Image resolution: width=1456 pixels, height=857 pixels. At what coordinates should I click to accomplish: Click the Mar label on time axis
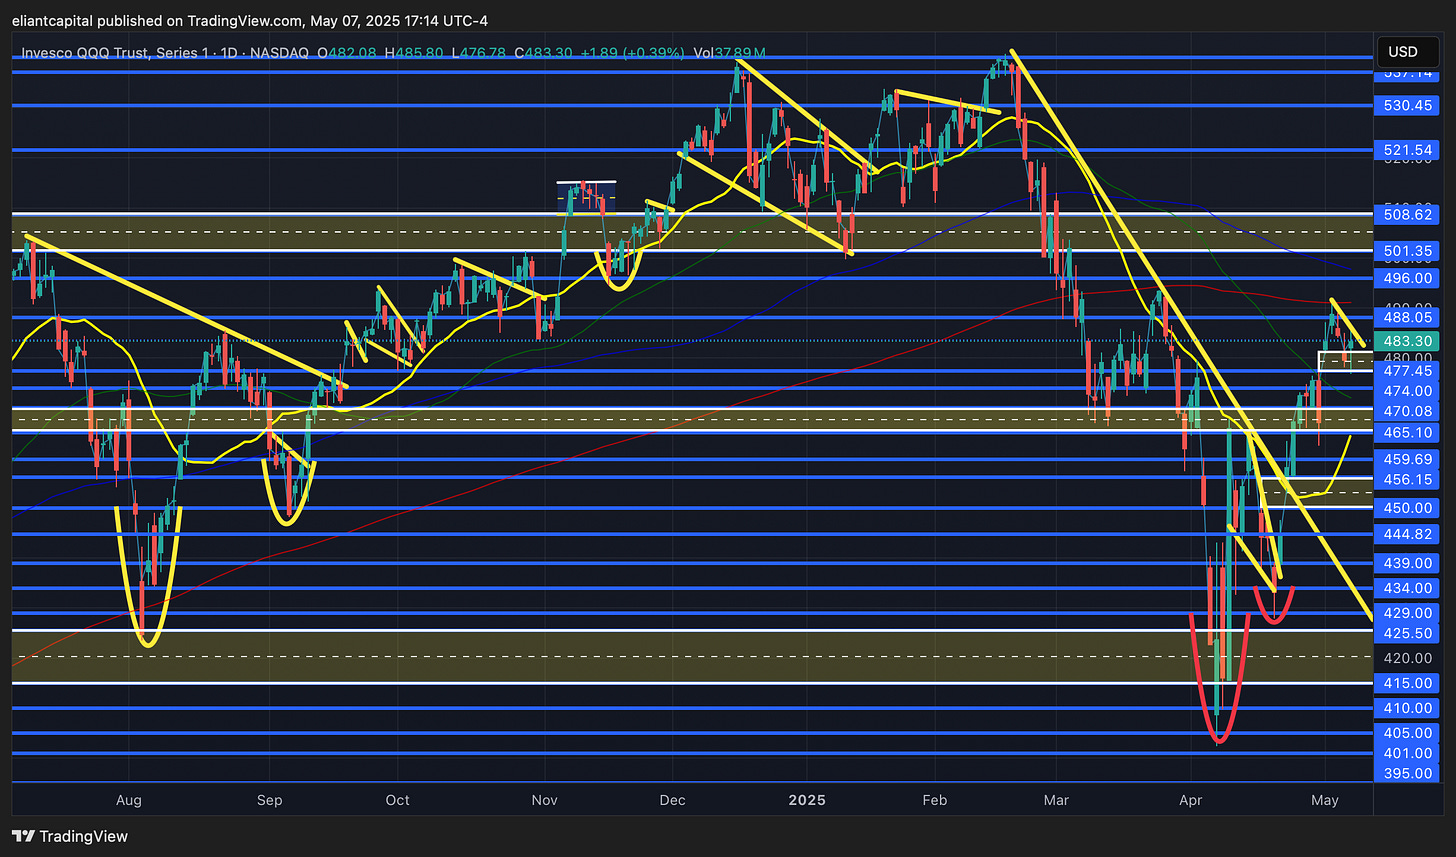(x=1056, y=800)
